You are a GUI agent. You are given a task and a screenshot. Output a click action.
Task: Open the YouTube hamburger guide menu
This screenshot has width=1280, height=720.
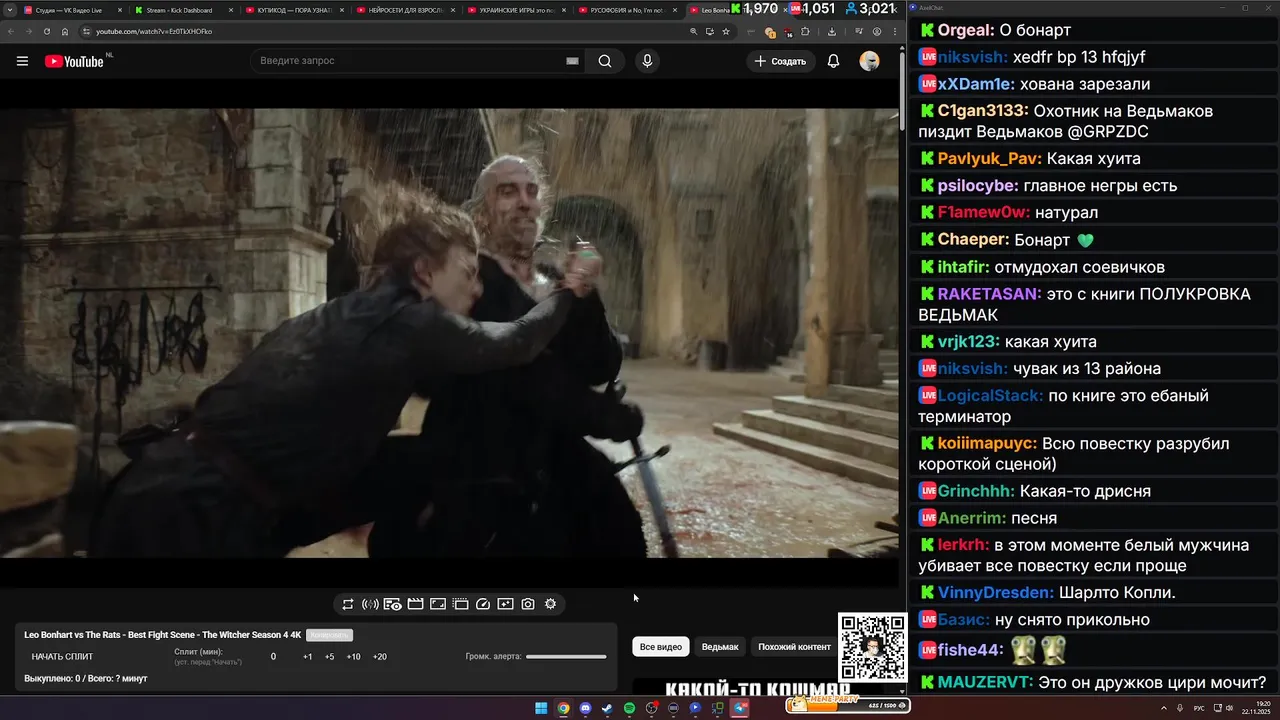tap(22, 61)
